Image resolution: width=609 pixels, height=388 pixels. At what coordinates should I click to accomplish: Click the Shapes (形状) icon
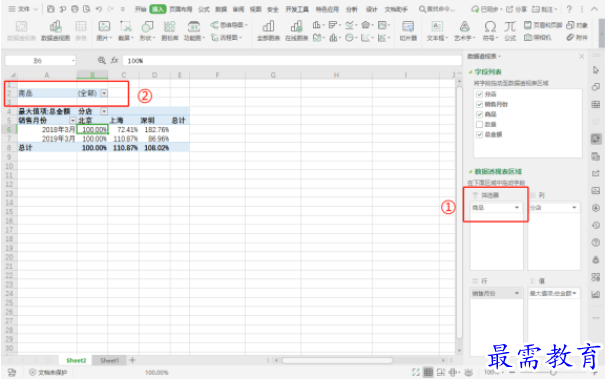coord(147,30)
